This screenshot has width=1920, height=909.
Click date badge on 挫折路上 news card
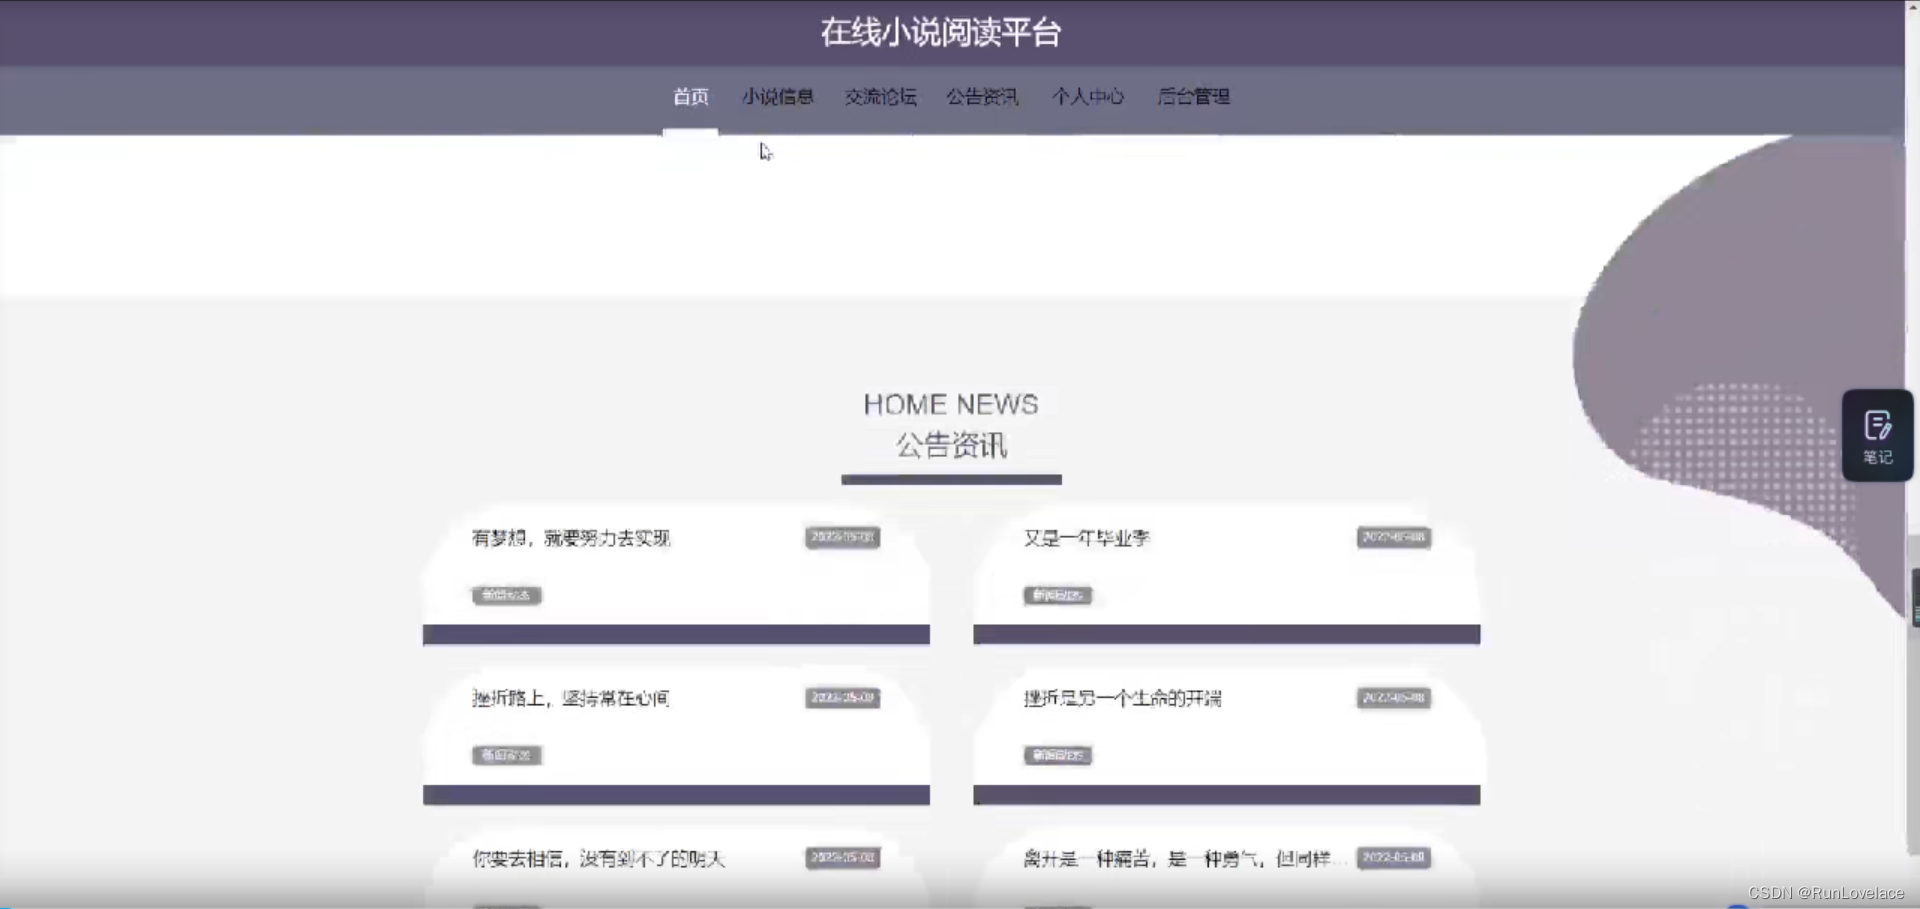pyautogui.click(x=842, y=697)
